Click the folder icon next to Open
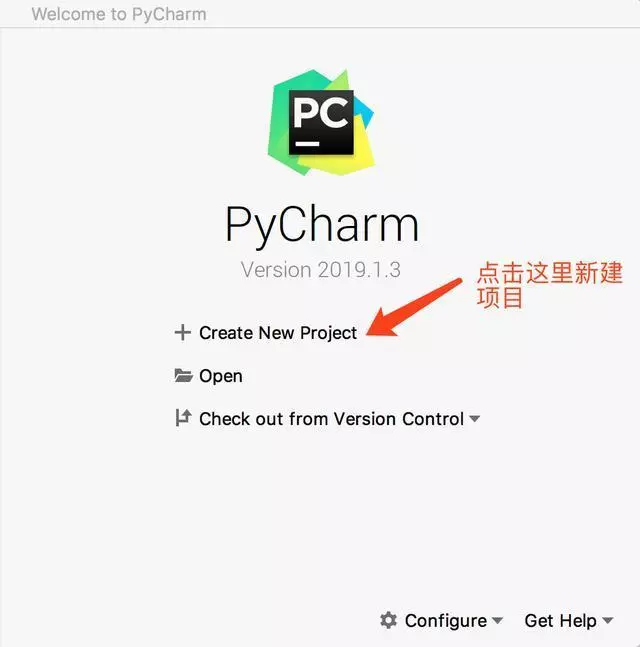The height and width of the screenshot is (647, 640). (183, 375)
